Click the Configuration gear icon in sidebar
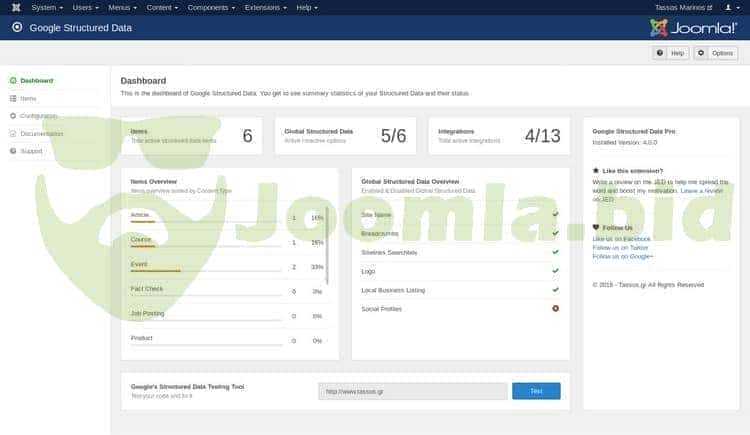Viewport: 750px width, 435px height. coord(13,116)
